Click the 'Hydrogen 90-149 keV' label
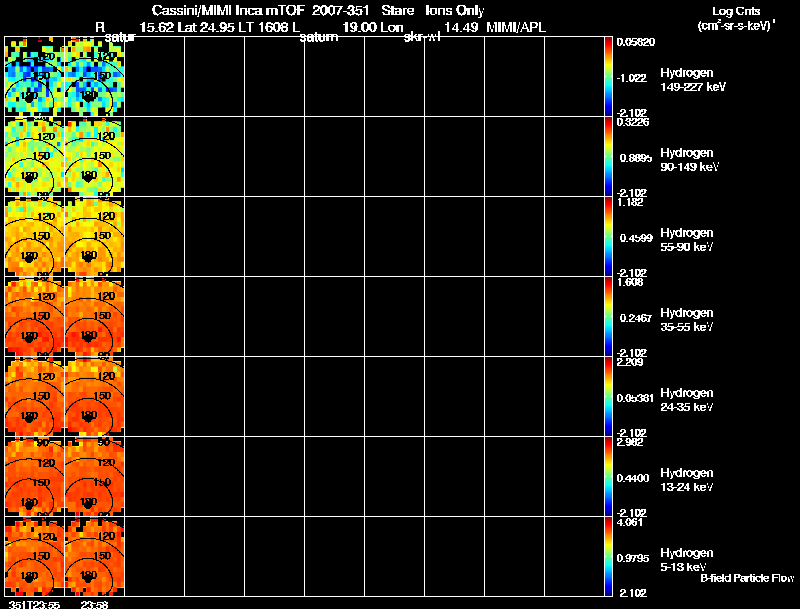Viewport: 800px width, 609px height. tap(690, 160)
